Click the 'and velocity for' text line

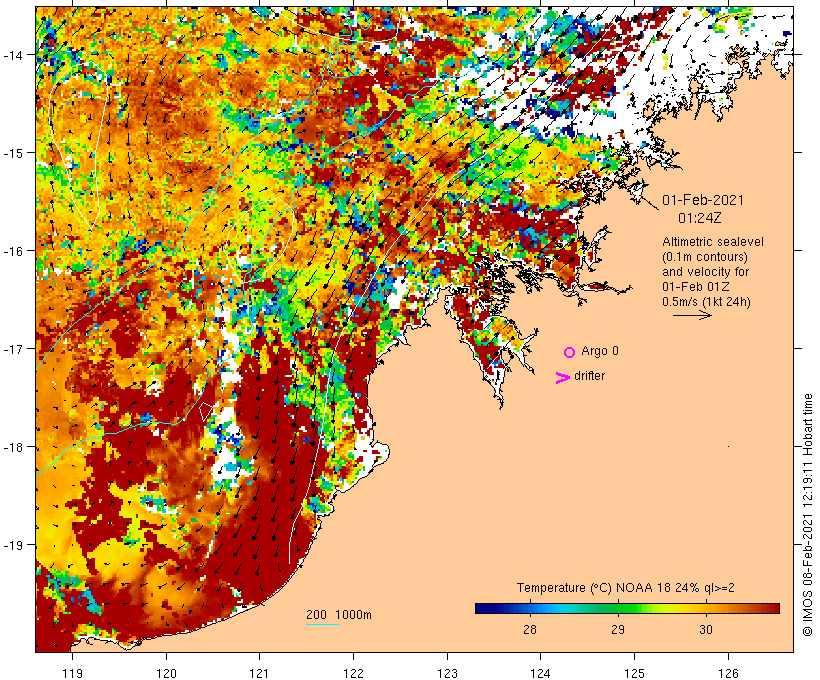point(705,272)
